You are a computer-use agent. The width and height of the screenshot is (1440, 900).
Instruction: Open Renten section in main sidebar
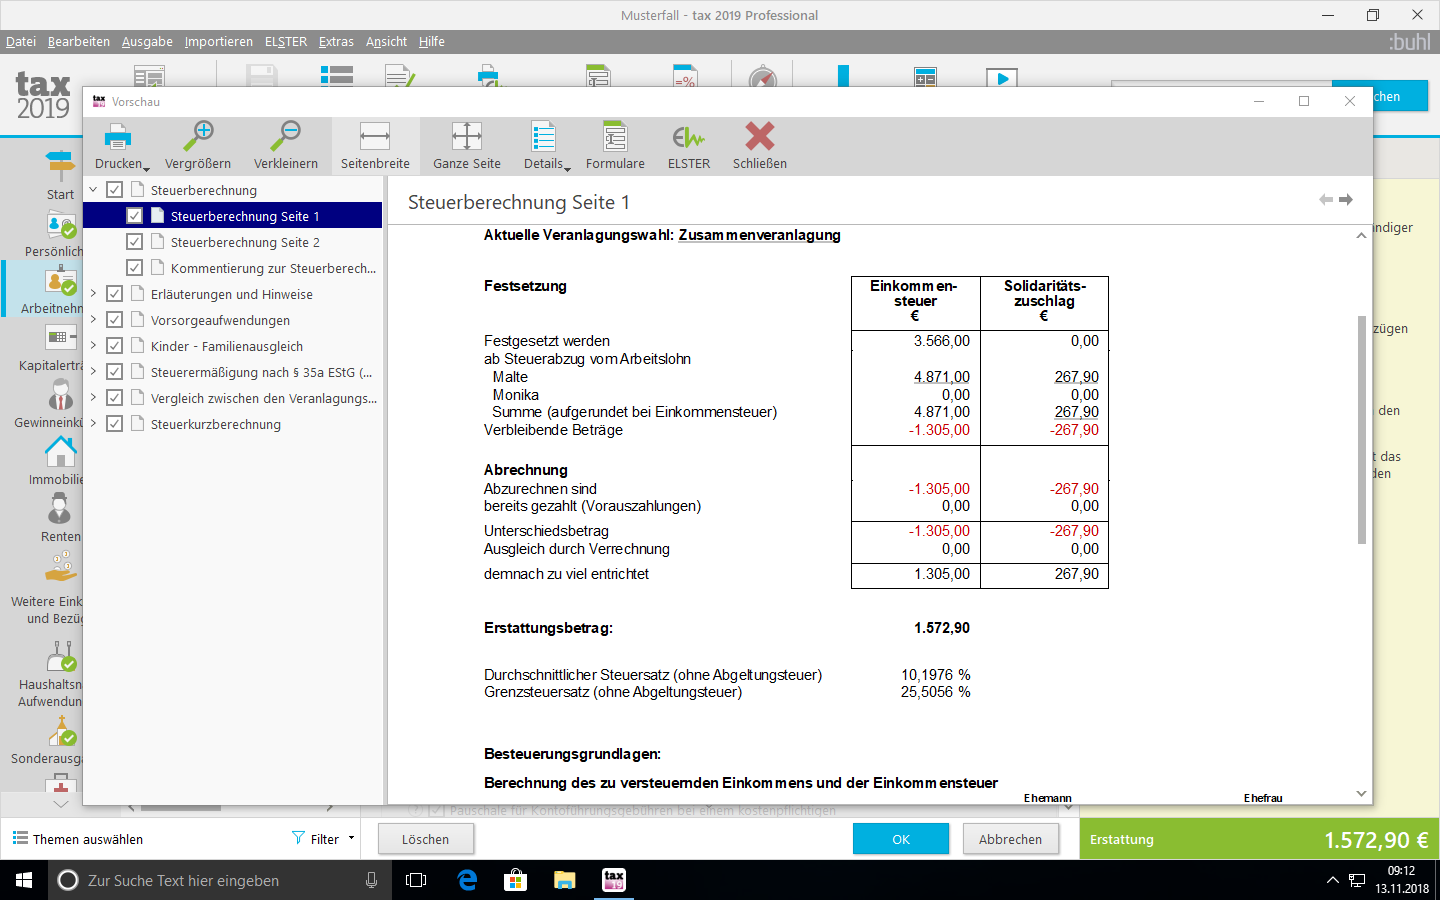(x=60, y=518)
